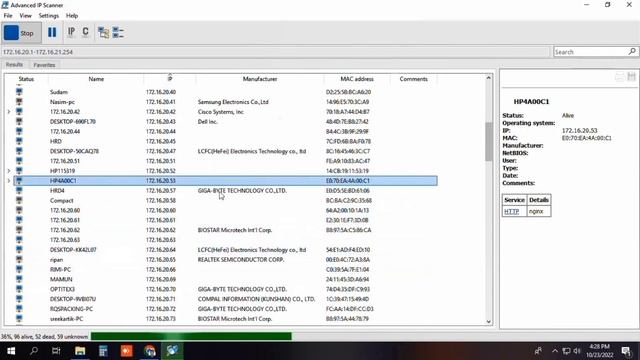Select the ripan device row
This screenshot has width=640, height=360.
tap(225, 260)
